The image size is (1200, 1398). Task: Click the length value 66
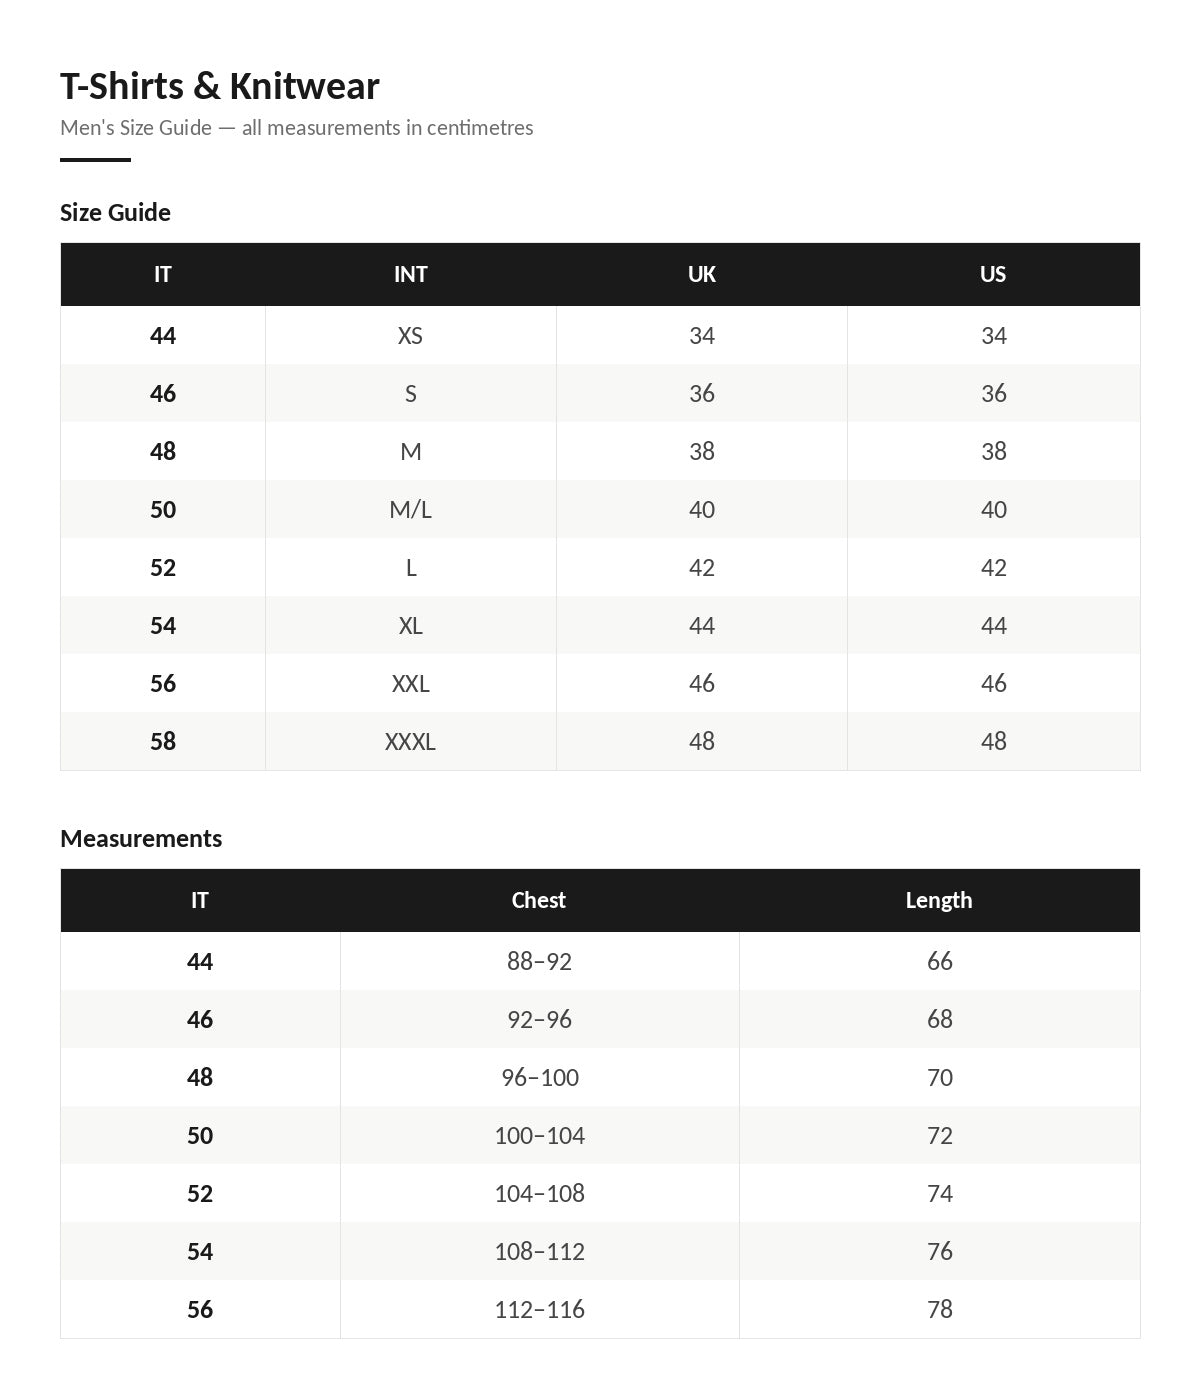pyautogui.click(x=939, y=962)
